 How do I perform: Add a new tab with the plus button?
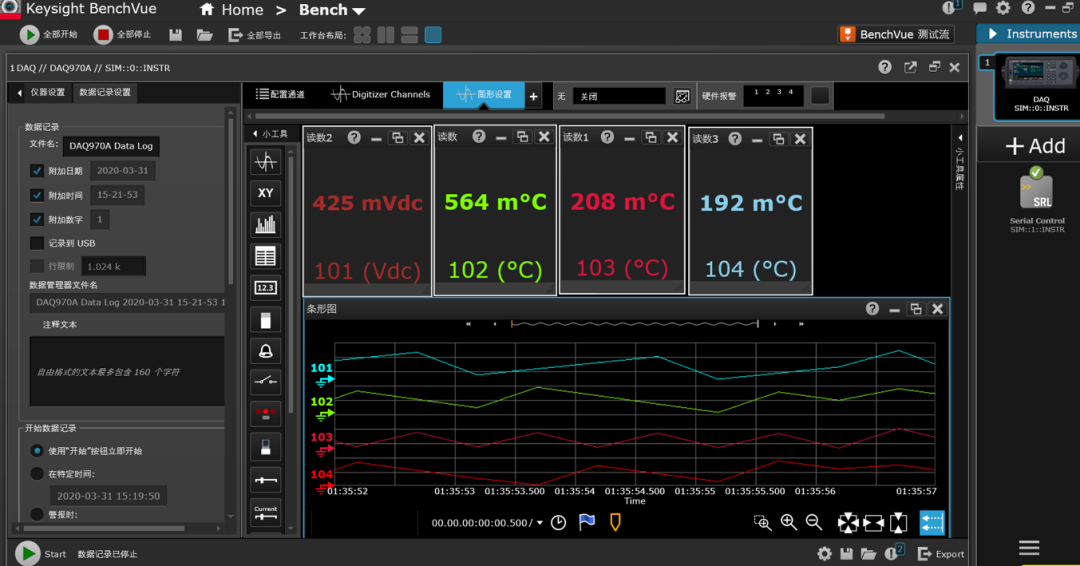coord(534,97)
